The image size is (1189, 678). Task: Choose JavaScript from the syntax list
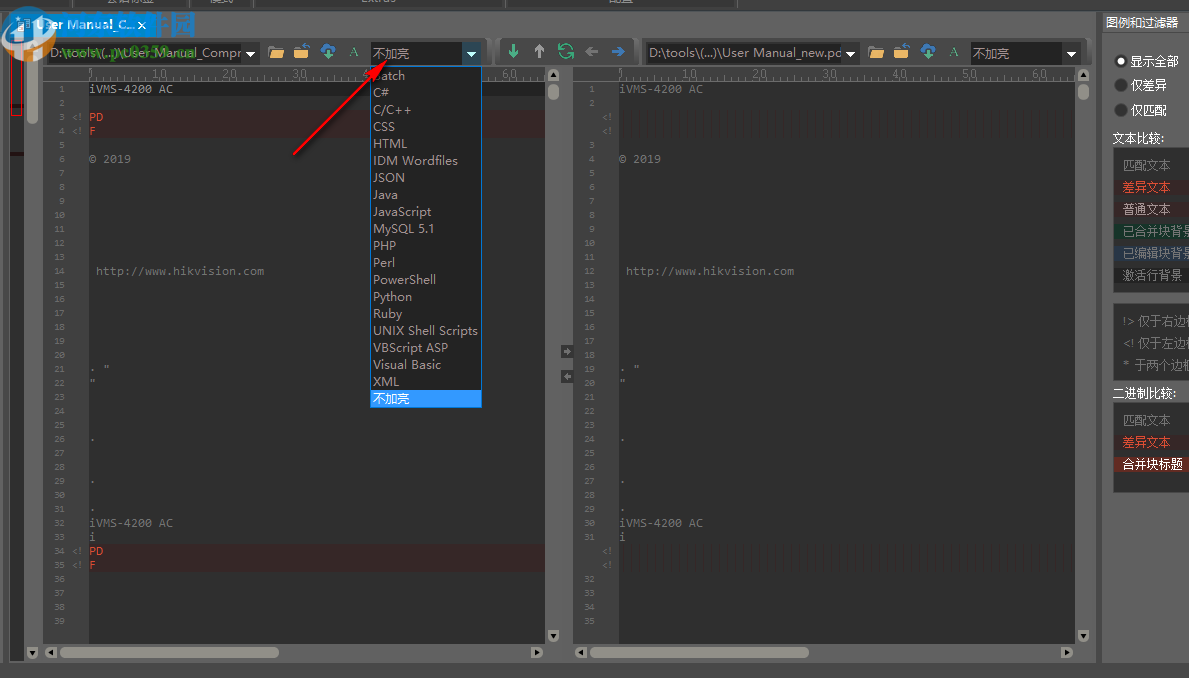(x=402, y=212)
